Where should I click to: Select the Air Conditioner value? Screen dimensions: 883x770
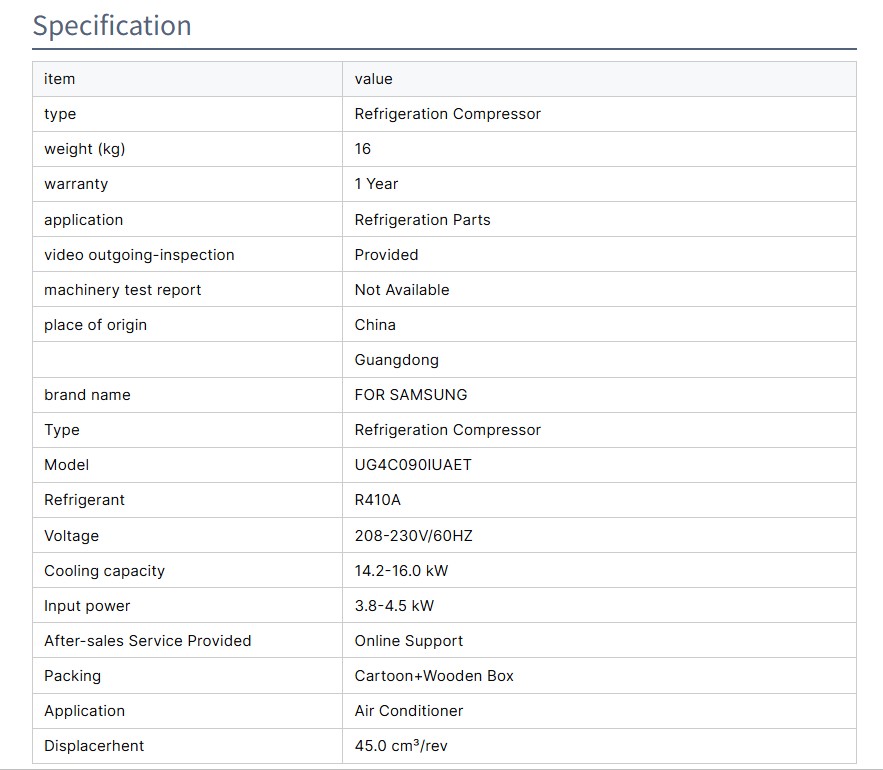coord(408,711)
